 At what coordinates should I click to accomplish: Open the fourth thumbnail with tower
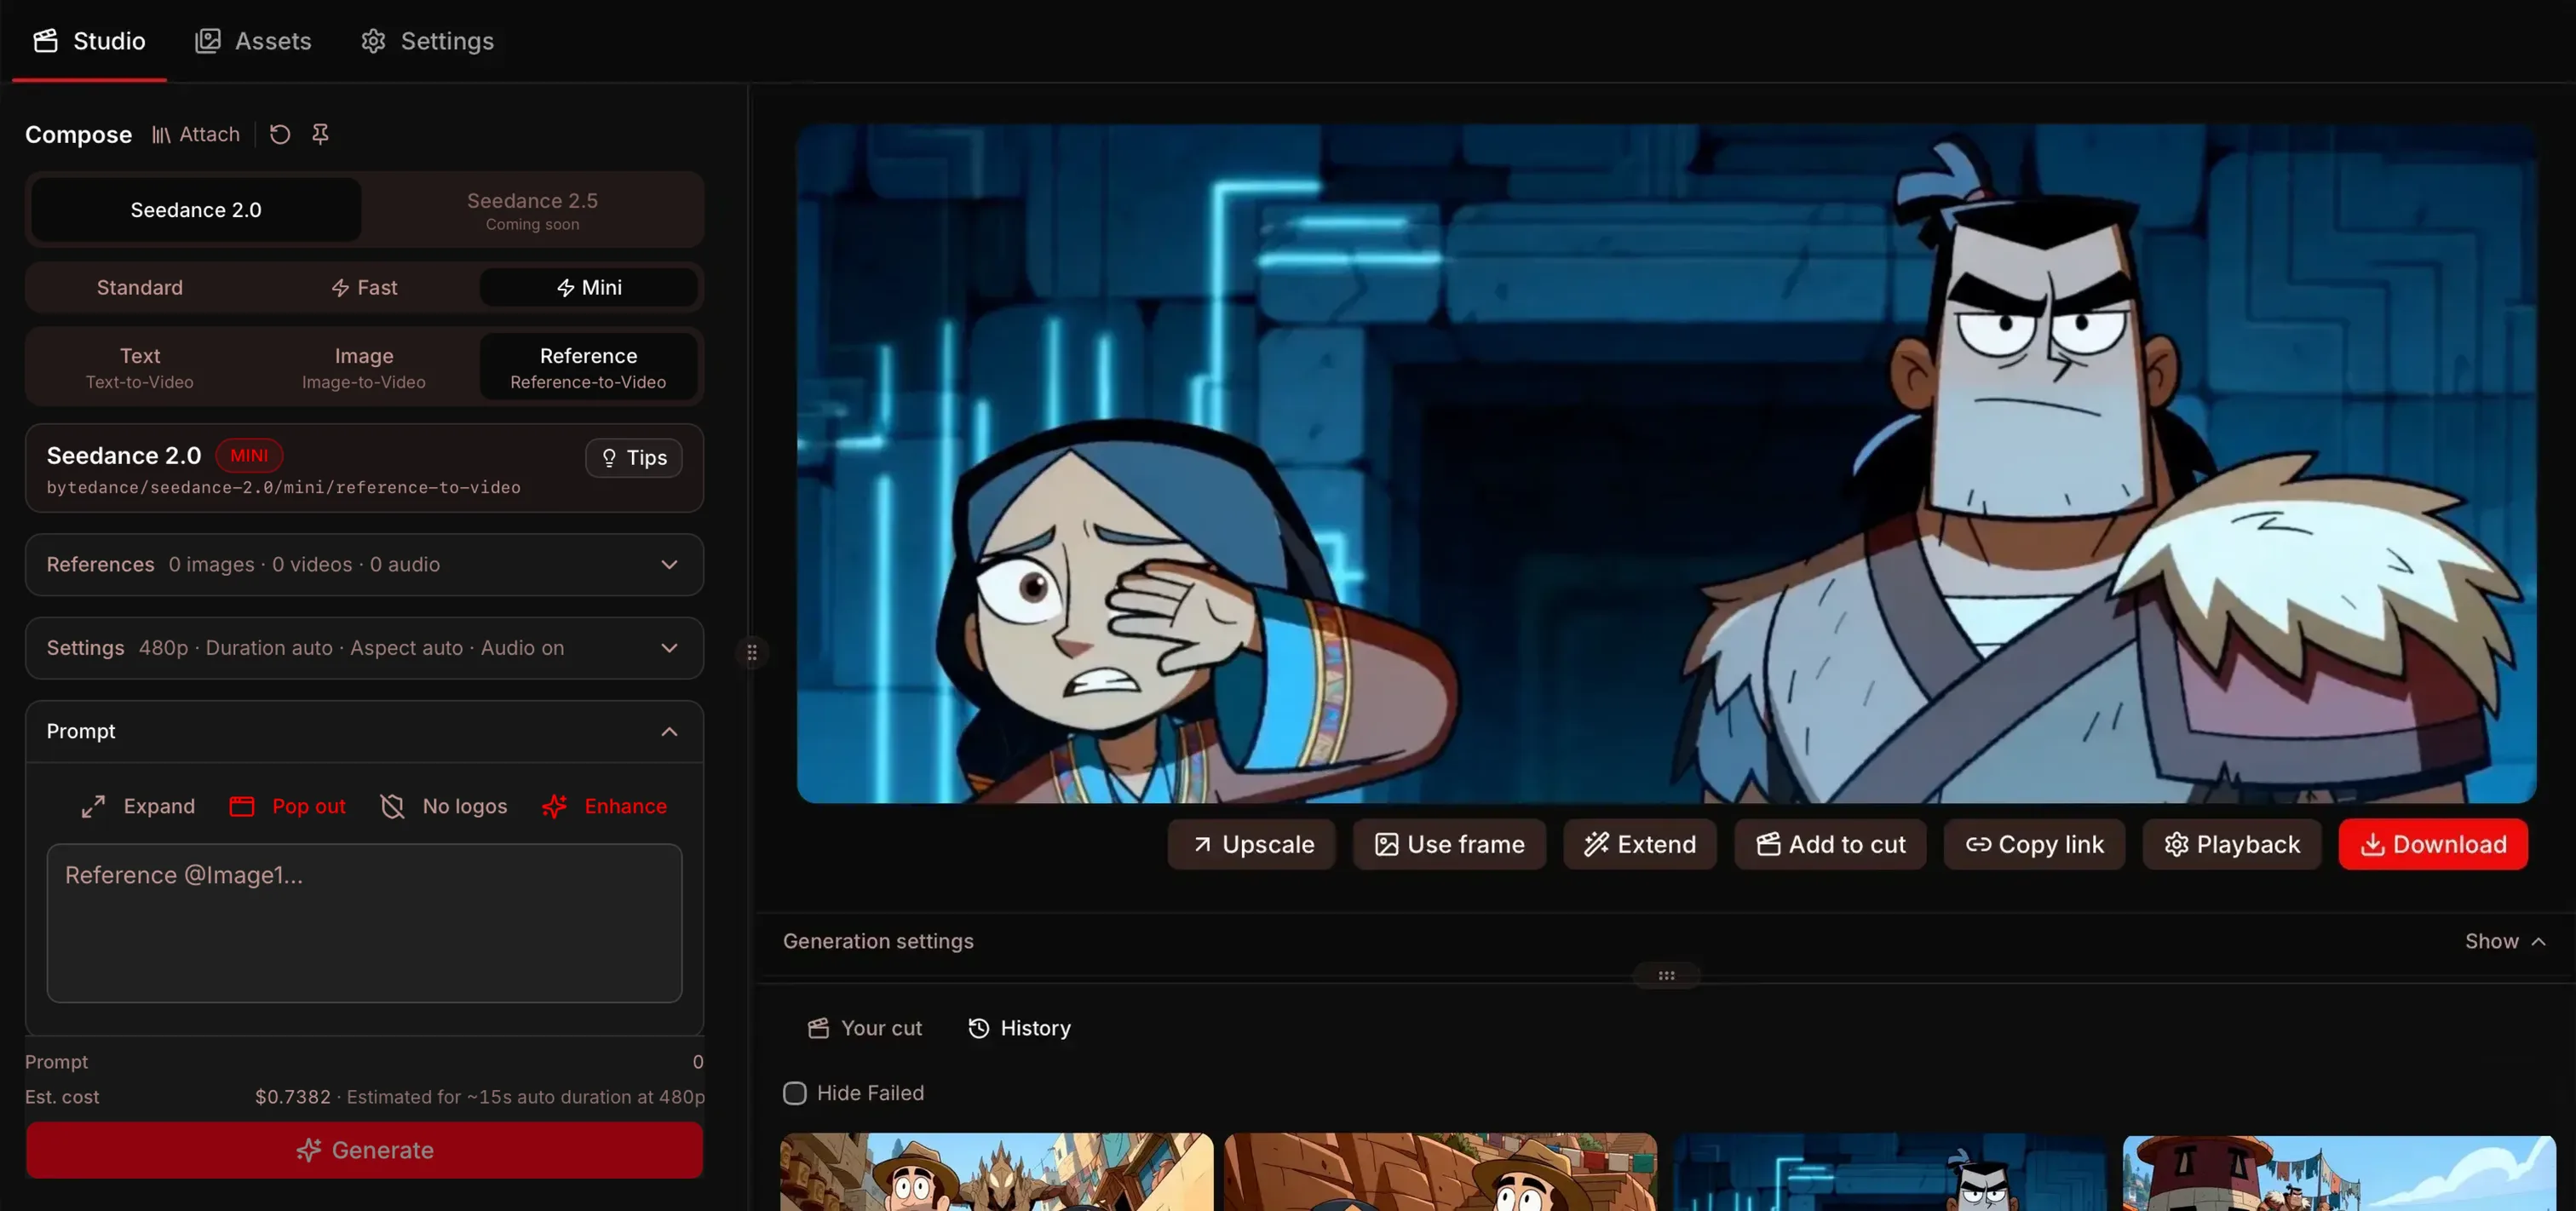[x=2339, y=1172]
